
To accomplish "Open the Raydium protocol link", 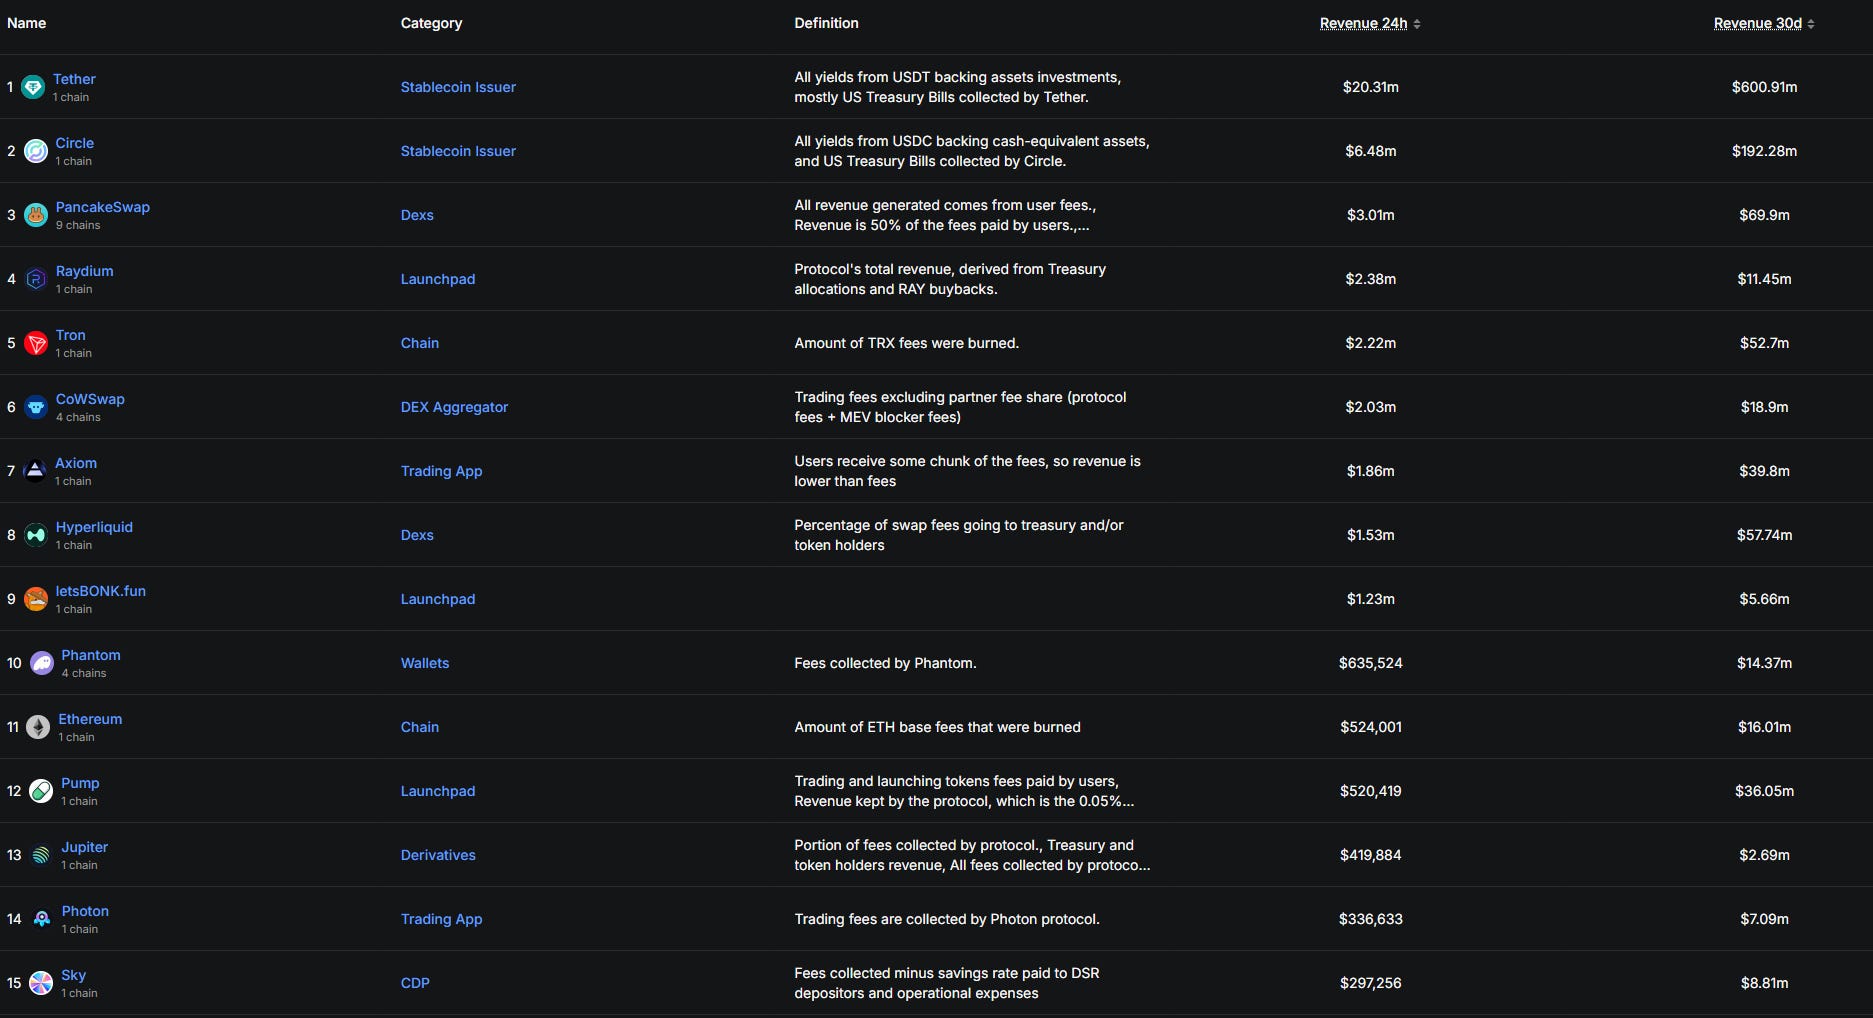I will tap(85, 271).
